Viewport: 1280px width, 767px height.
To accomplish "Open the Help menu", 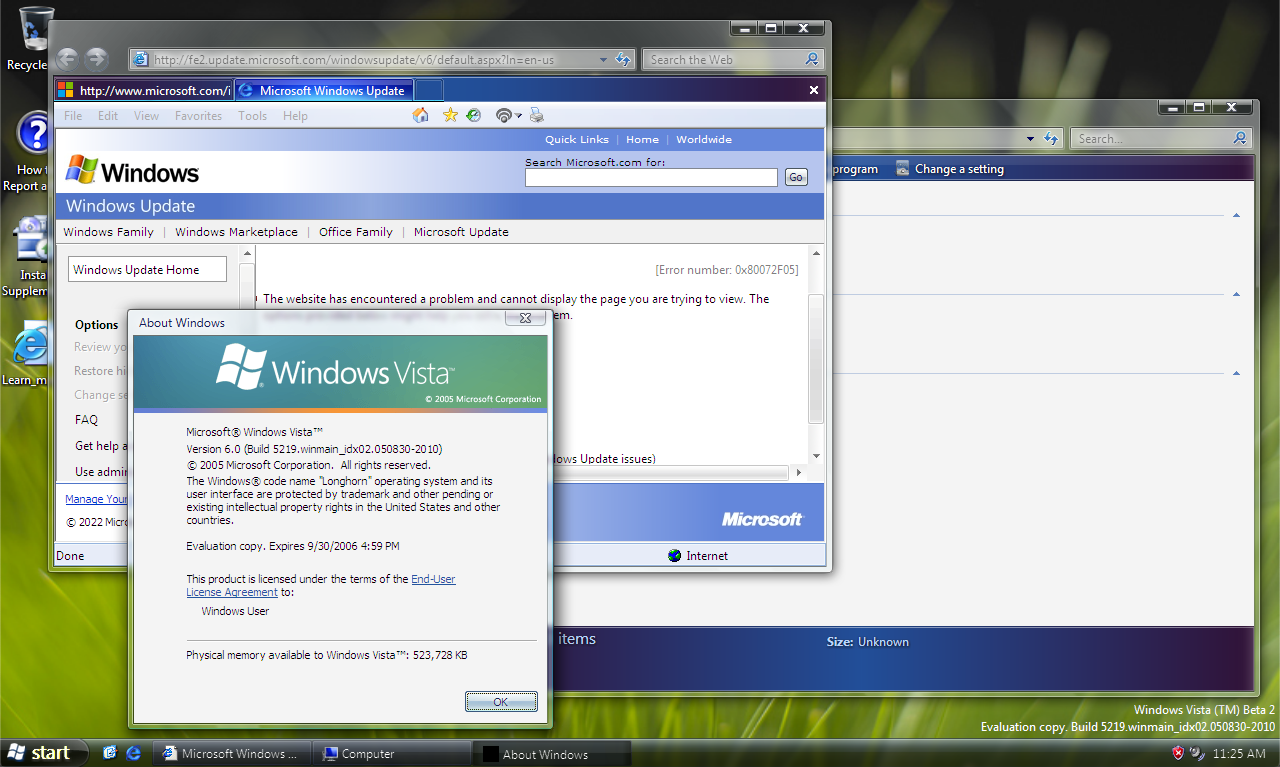I will (295, 116).
